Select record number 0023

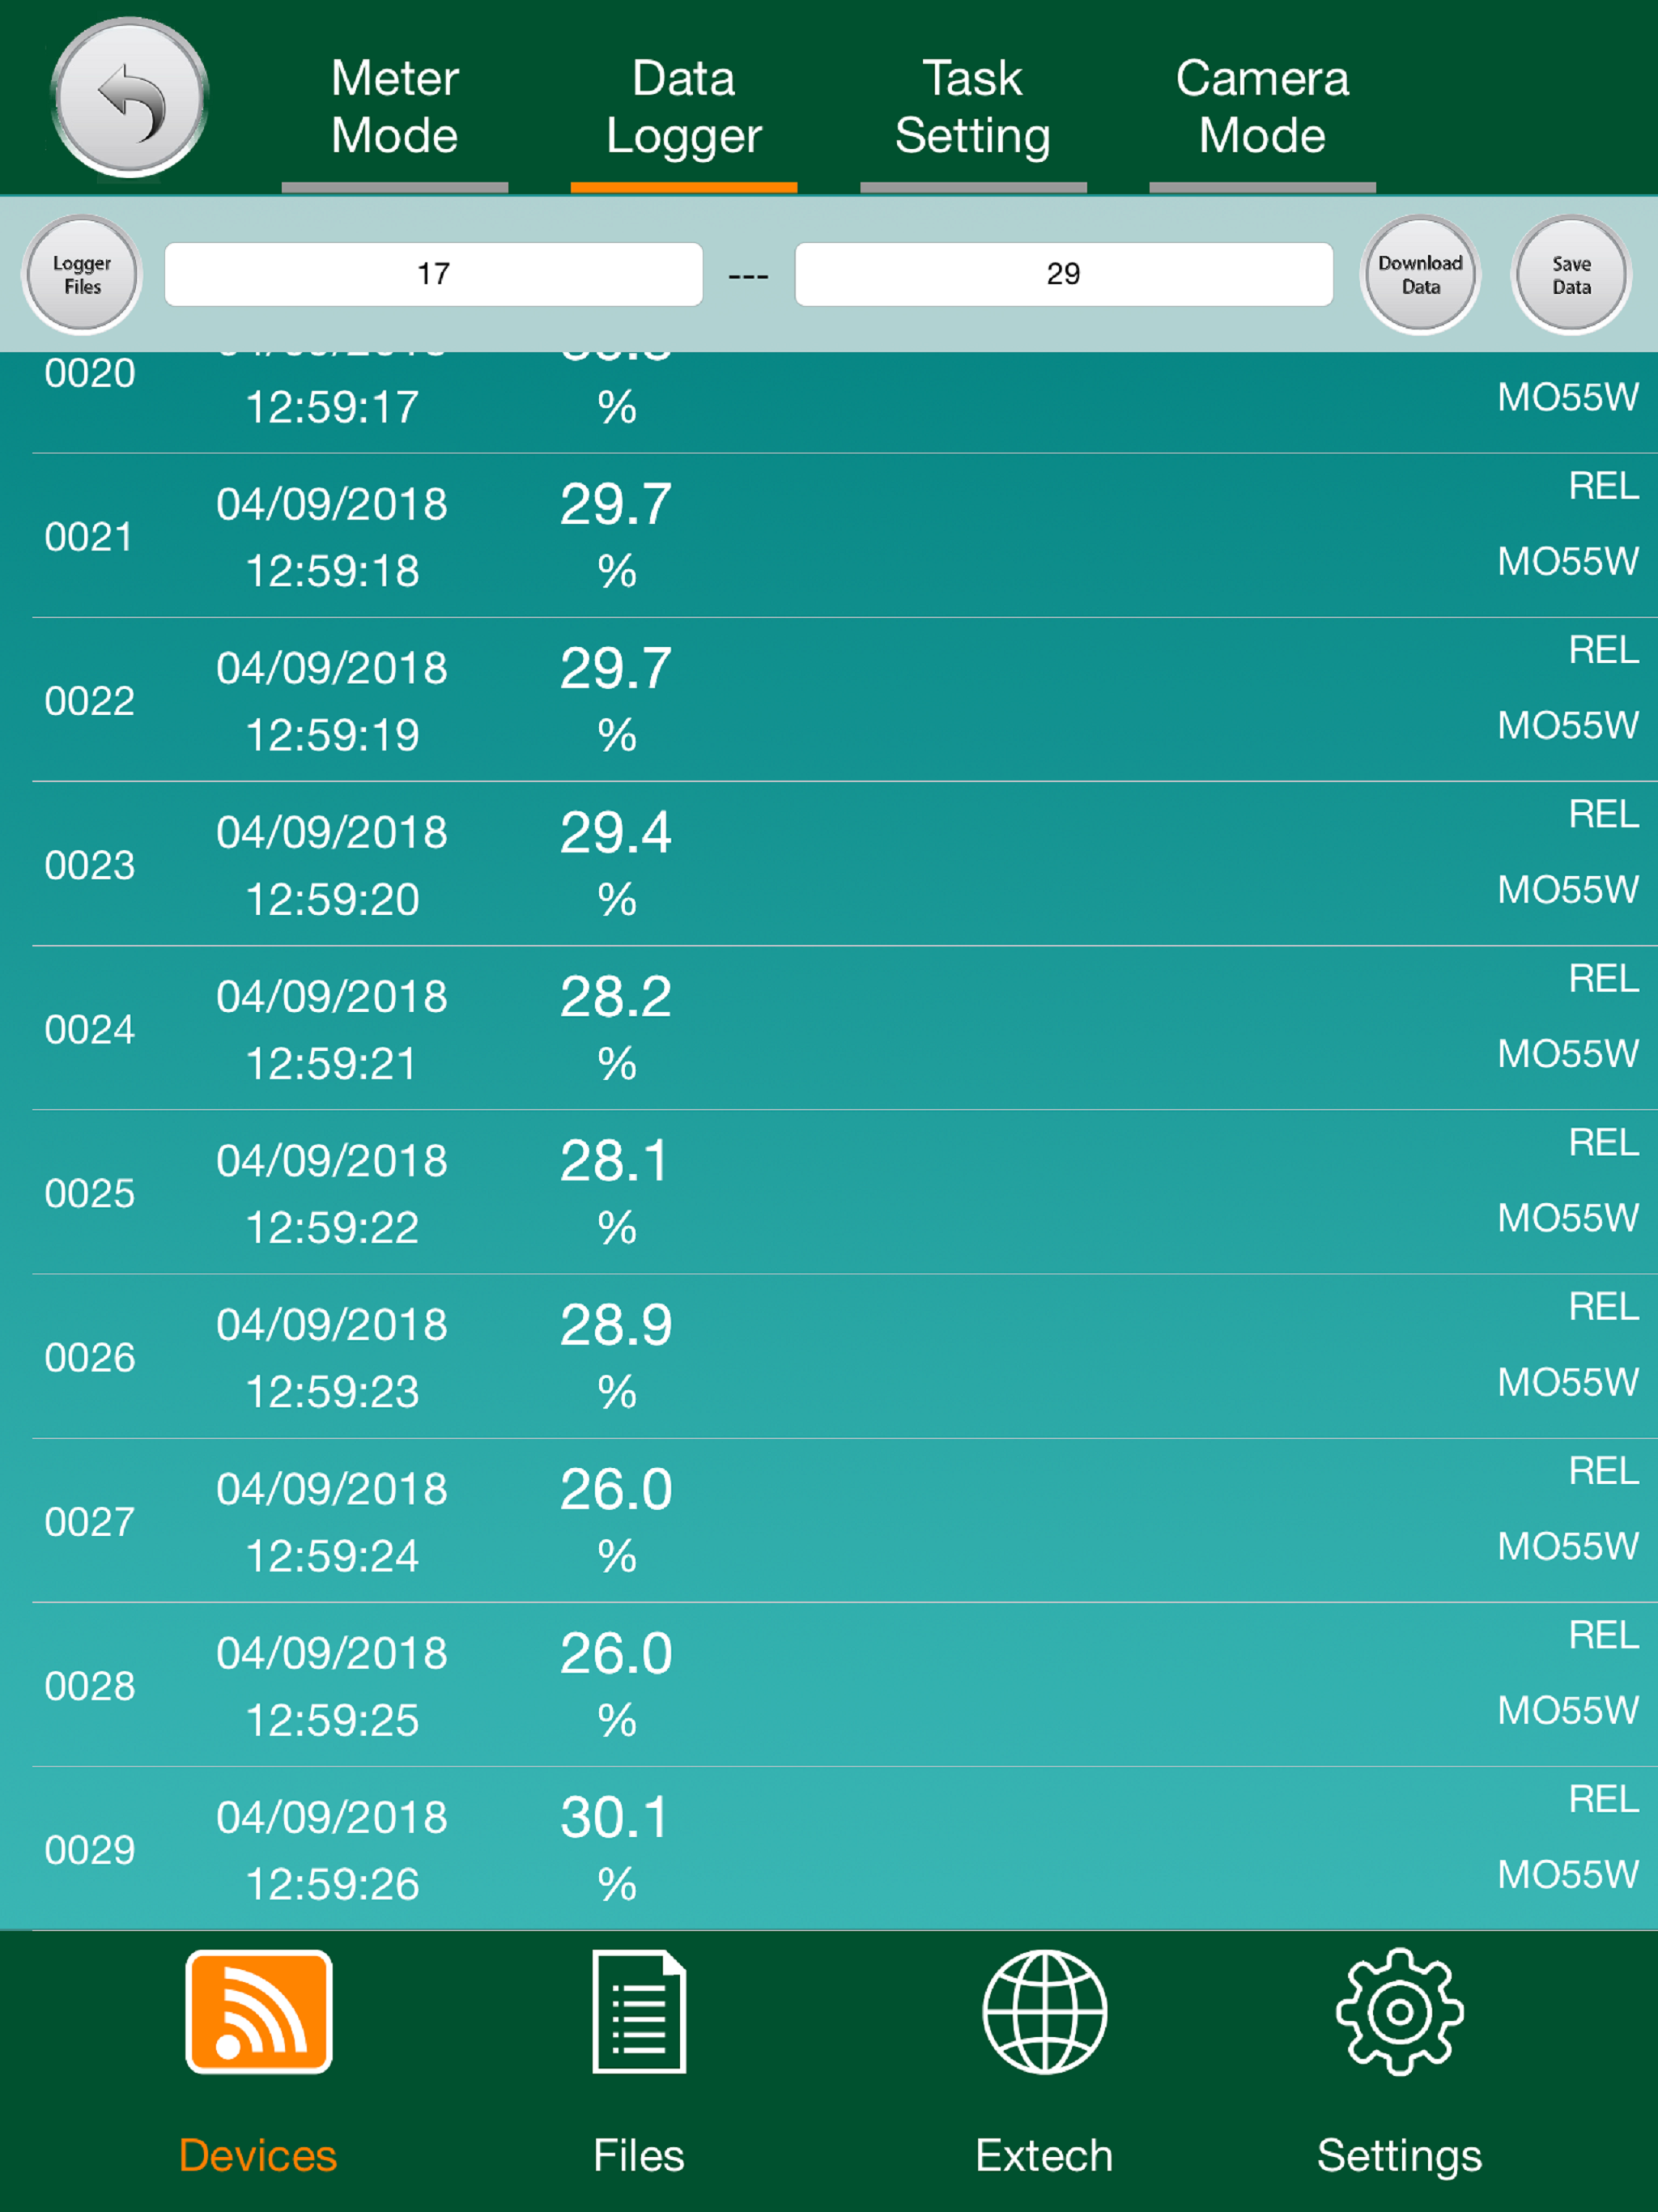point(89,865)
